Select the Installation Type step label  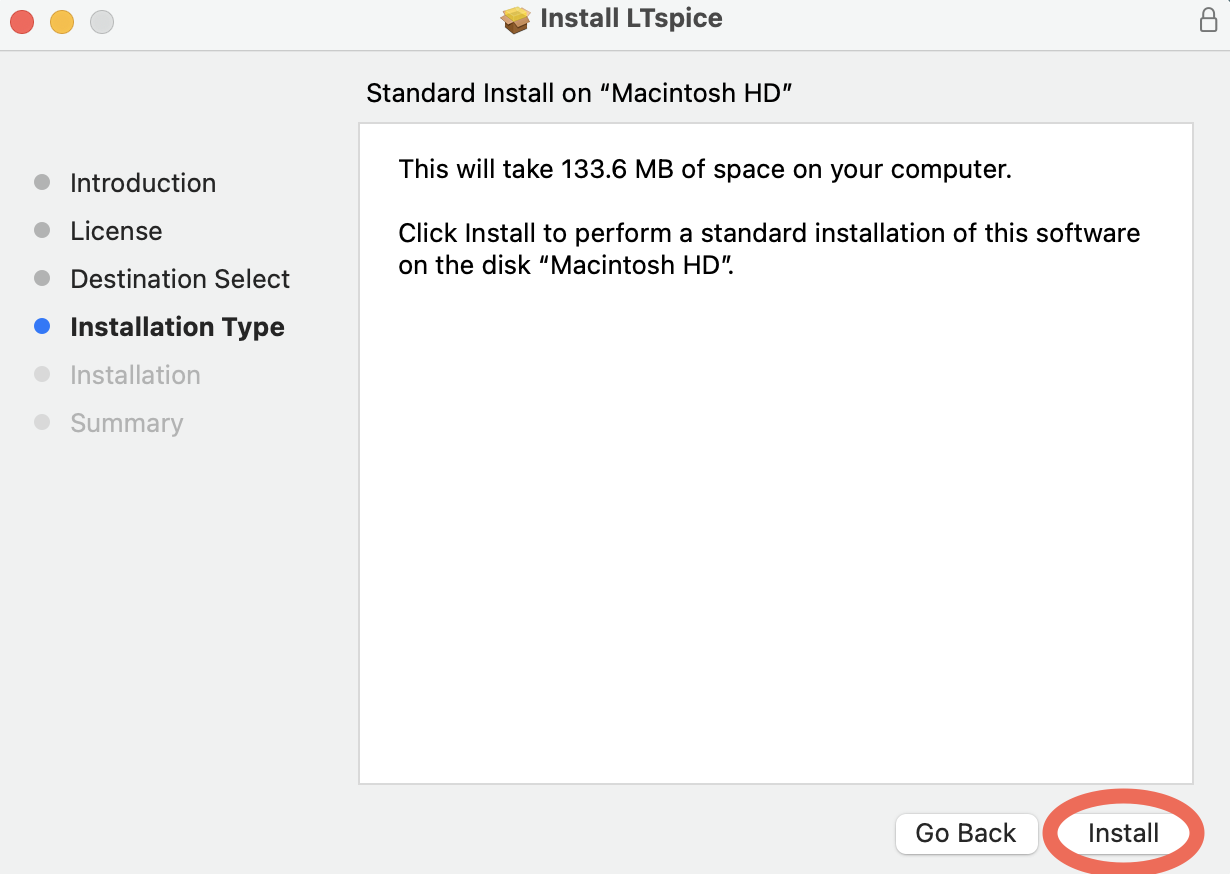click(177, 327)
